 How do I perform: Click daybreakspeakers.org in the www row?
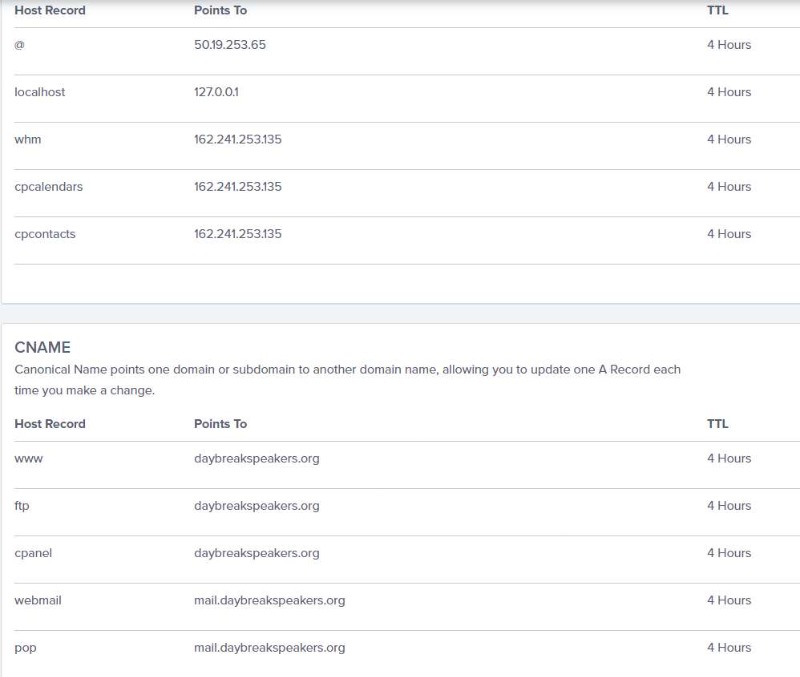(257, 459)
